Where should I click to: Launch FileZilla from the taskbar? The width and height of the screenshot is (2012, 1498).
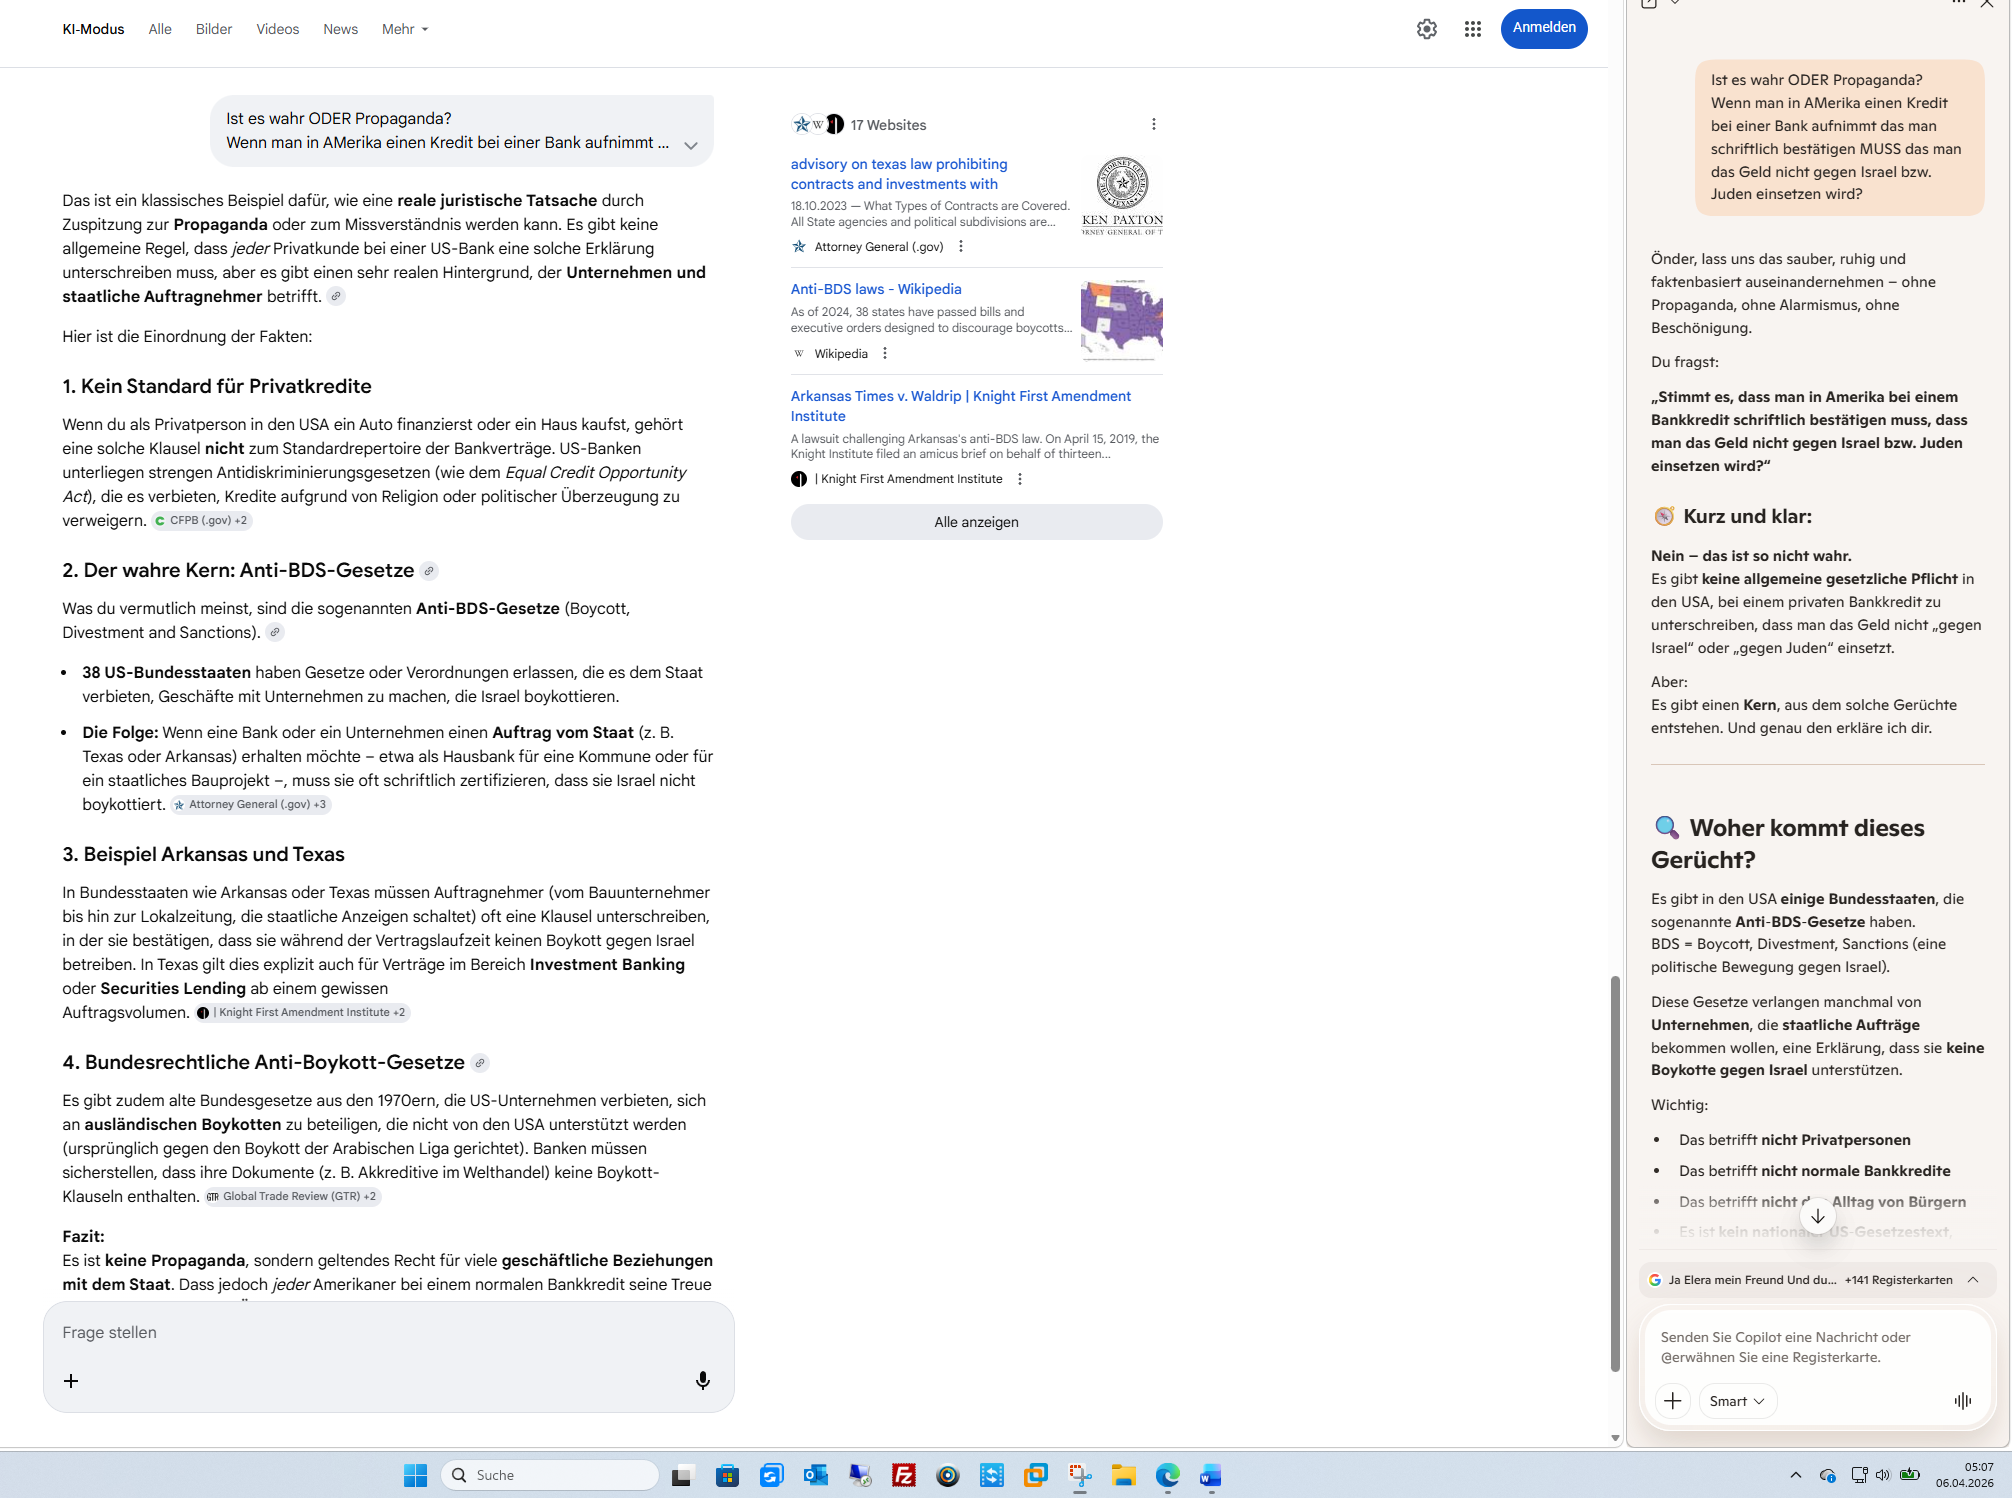pyautogui.click(x=903, y=1475)
